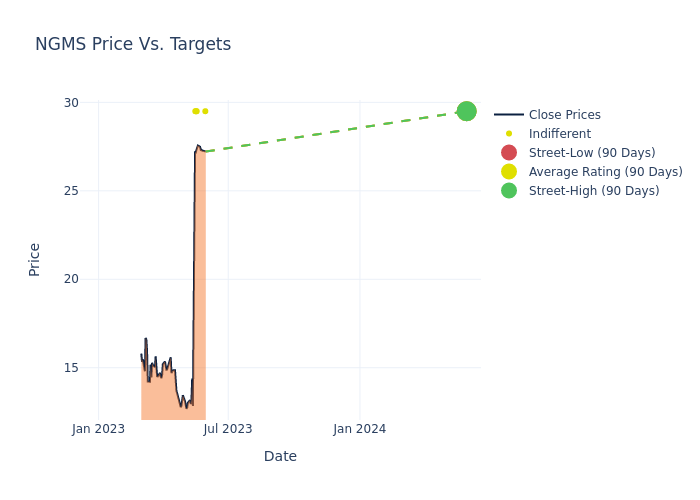Screen dimensions: 700x500
Task: Click the yellow Average Rating legend marker
Action: pyautogui.click(x=509, y=172)
